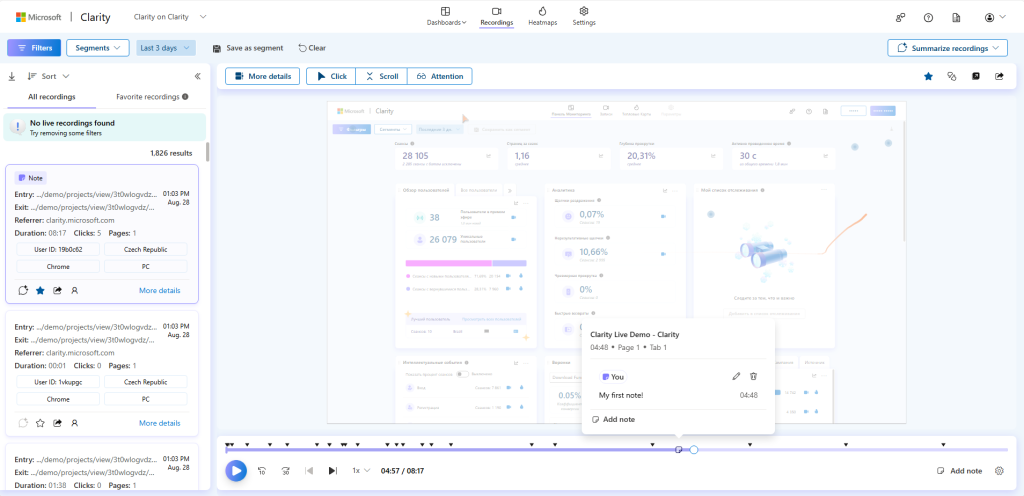The width and height of the screenshot is (1024, 496).
Task: Click Add note in the note popup
Action: pos(613,420)
